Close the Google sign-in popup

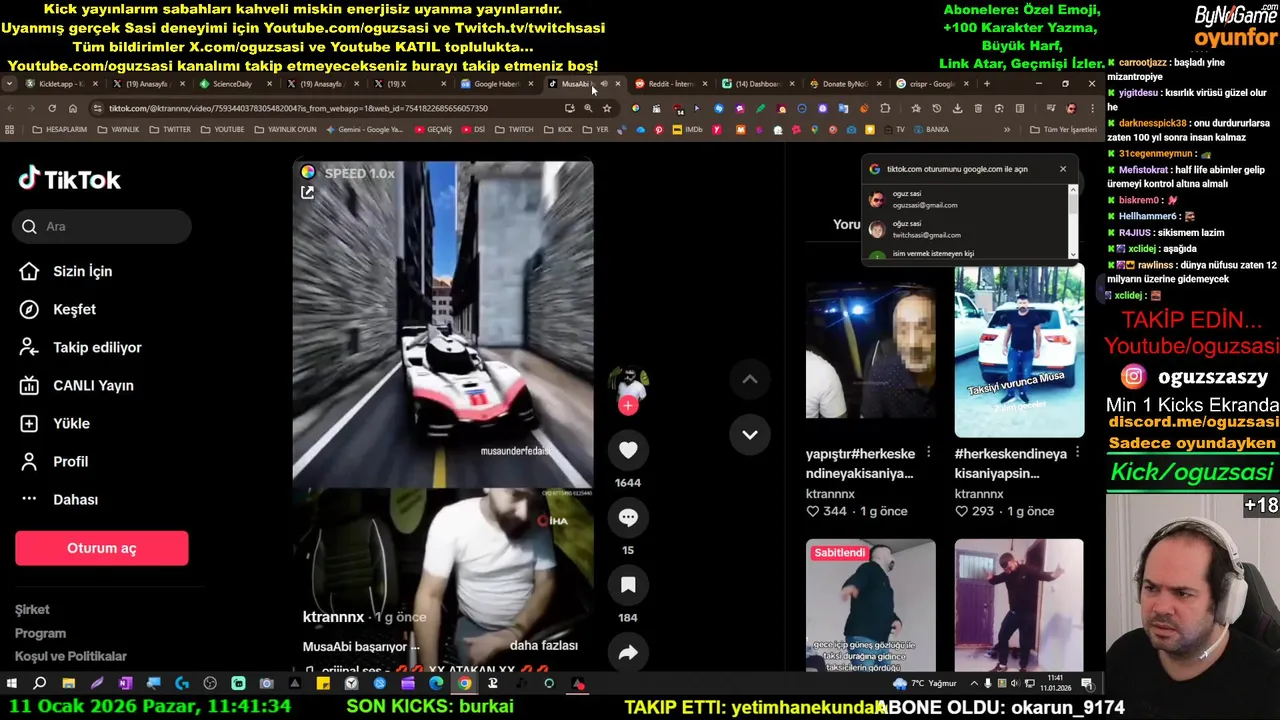(x=1063, y=169)
